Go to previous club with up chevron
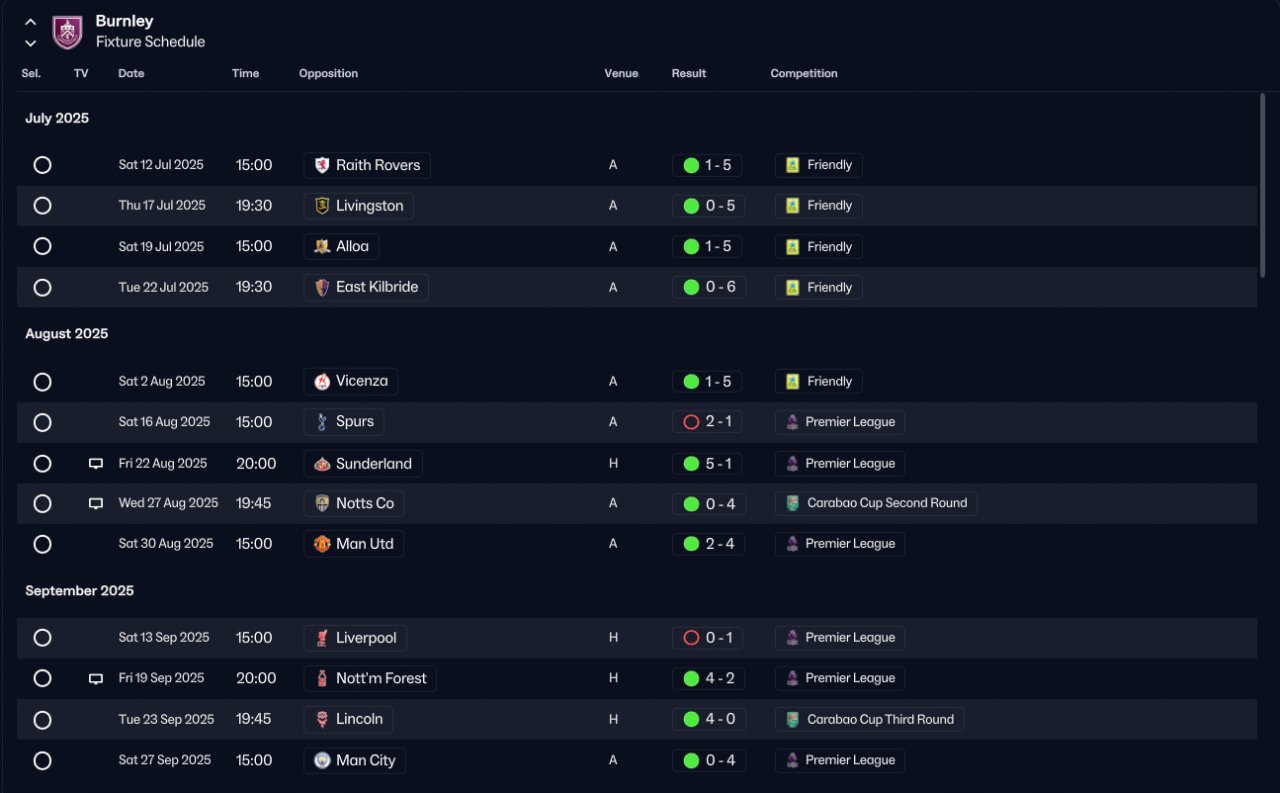 click(x=30, y=21)
